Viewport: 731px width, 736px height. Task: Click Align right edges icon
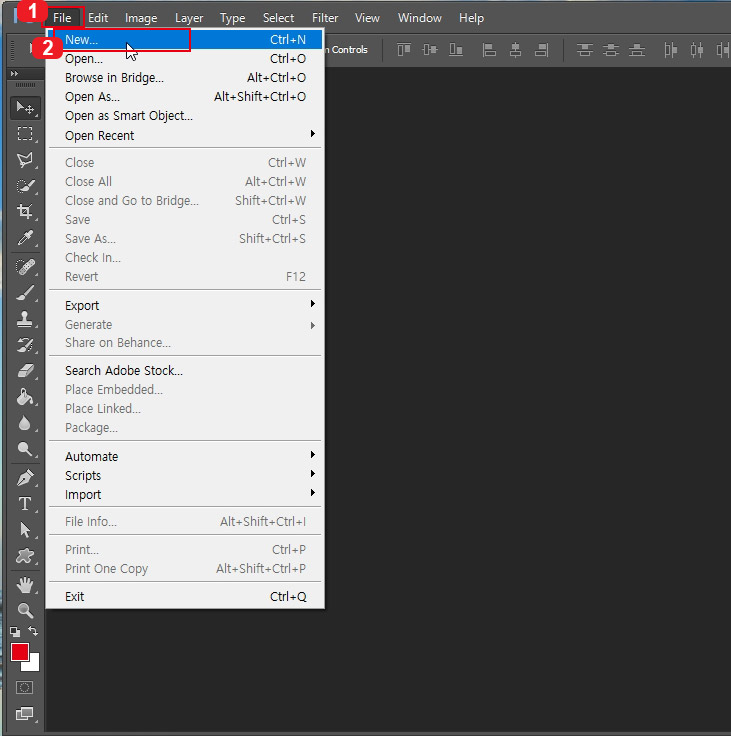tap(542, 49)
